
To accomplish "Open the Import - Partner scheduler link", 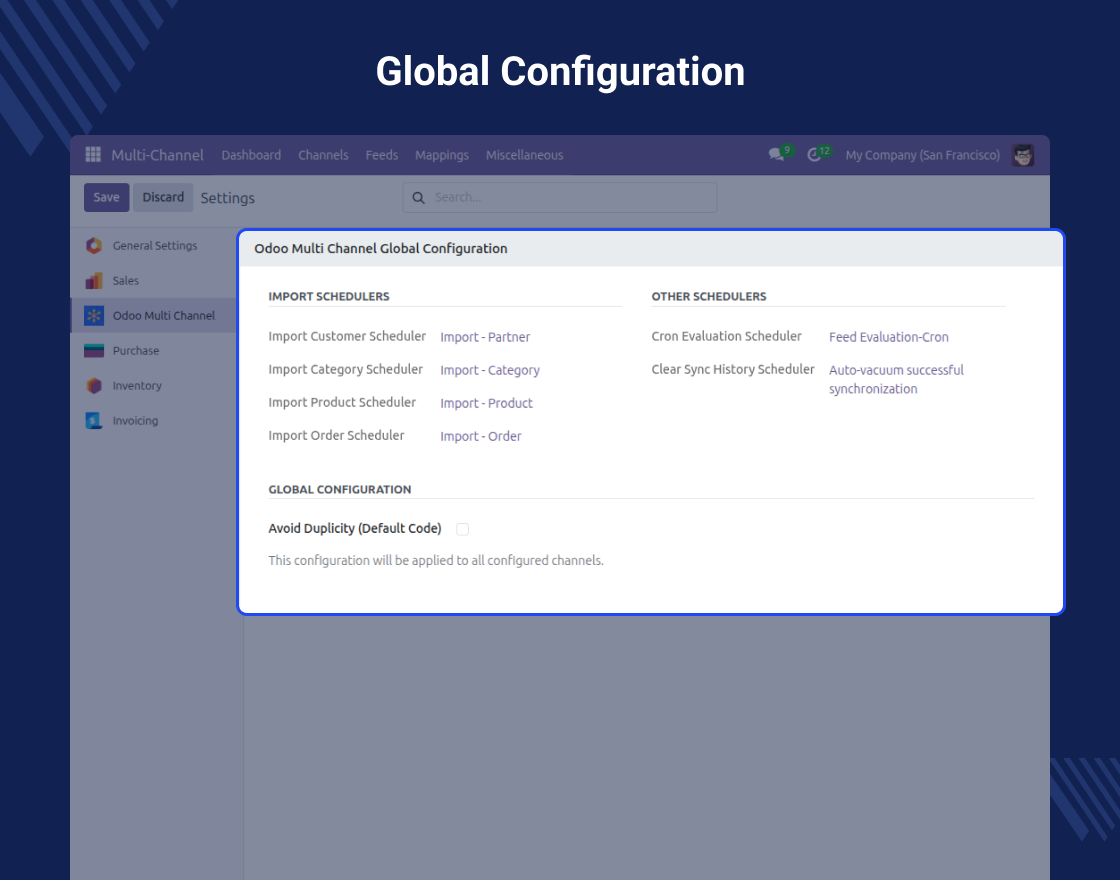I will (485, 337).
